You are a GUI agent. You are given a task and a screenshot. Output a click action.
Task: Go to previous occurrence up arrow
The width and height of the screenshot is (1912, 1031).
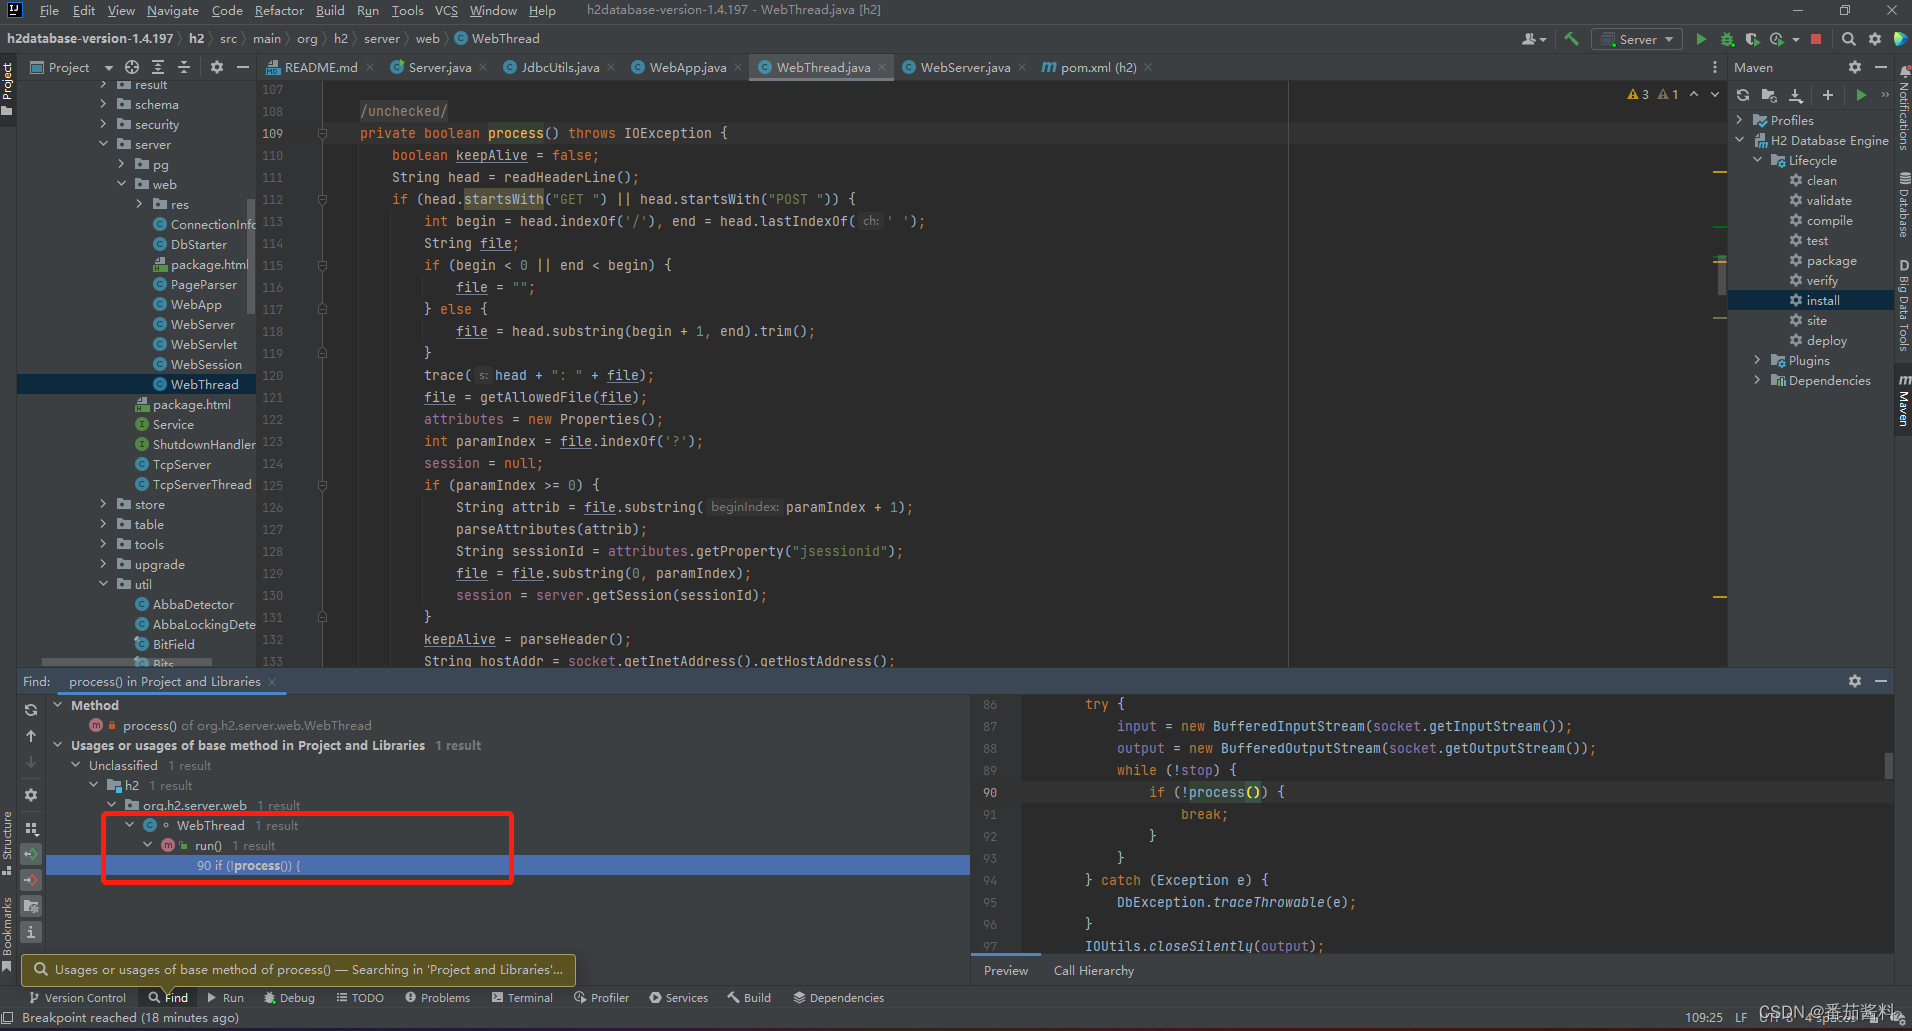tap(31, 736)
